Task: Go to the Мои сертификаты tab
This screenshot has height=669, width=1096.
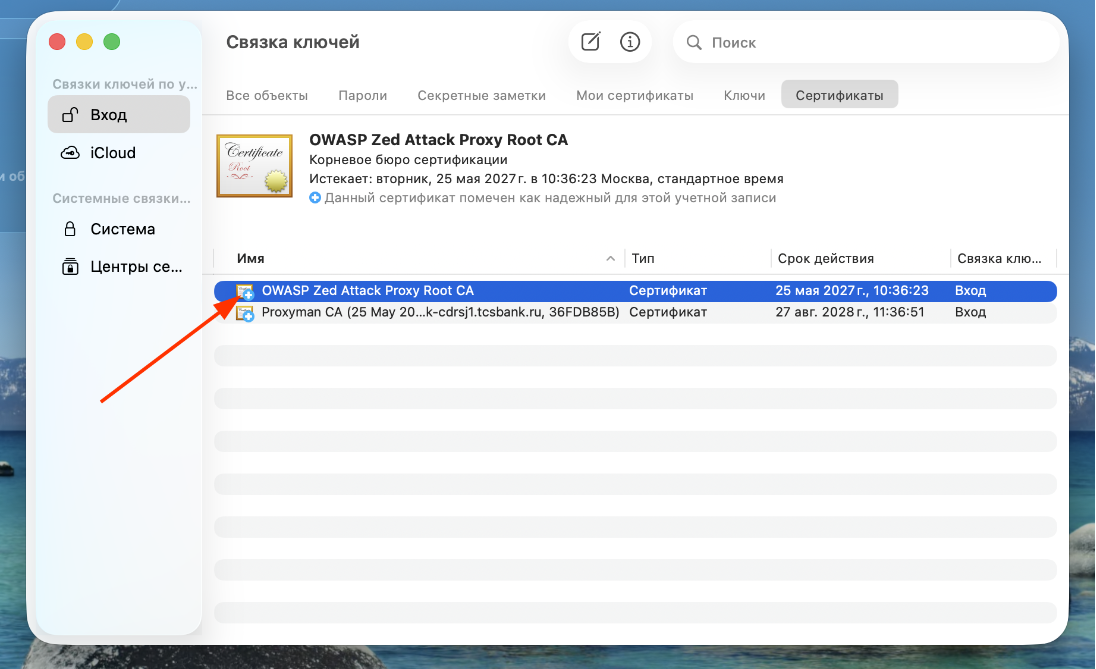Action: (635, 95)
